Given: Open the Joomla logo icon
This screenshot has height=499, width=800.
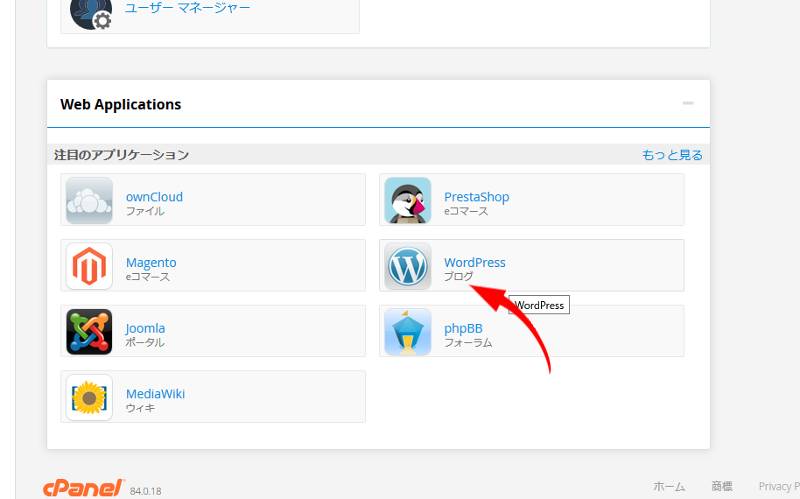Looking at the screenshot, I should point(89,332).
